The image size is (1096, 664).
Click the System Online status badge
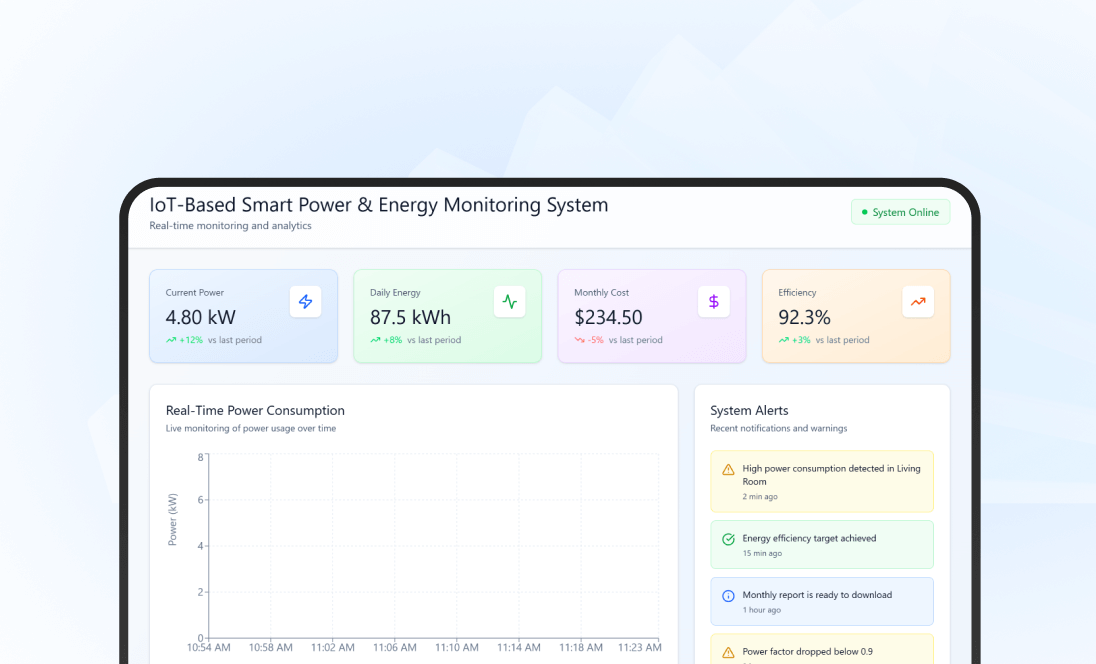(900, 212)
